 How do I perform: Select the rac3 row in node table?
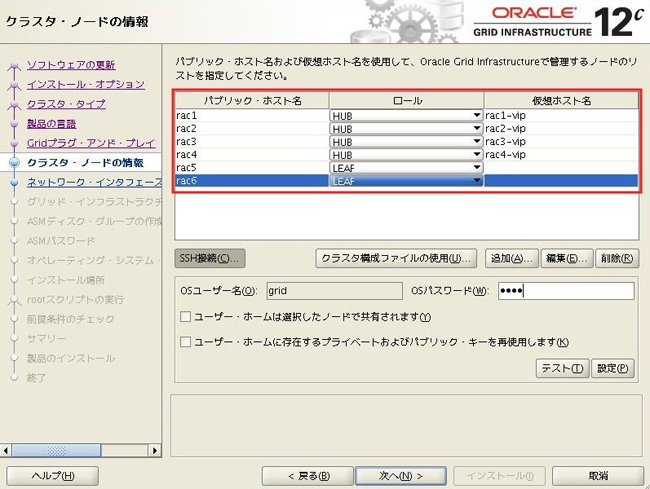click(x=250, y=142)
